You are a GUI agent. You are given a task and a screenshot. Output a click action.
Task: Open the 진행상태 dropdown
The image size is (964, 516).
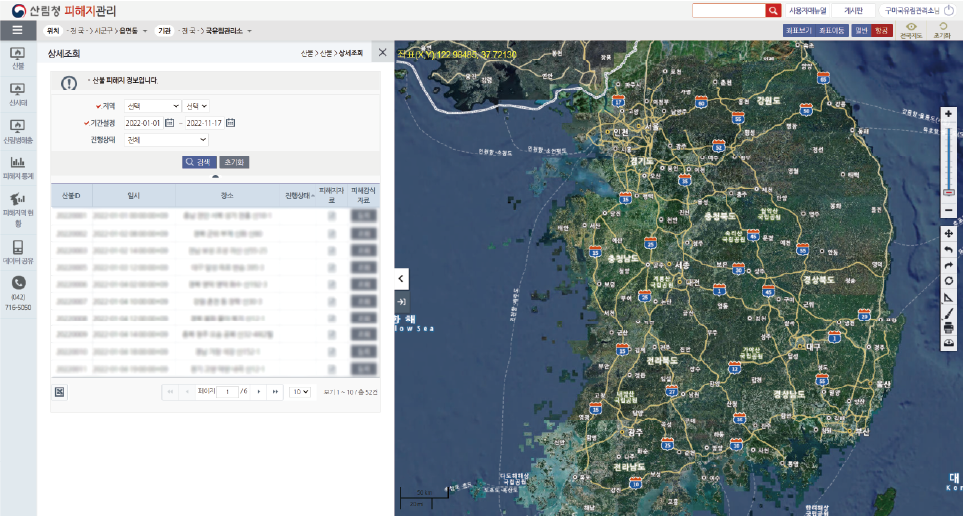[166, 140]
